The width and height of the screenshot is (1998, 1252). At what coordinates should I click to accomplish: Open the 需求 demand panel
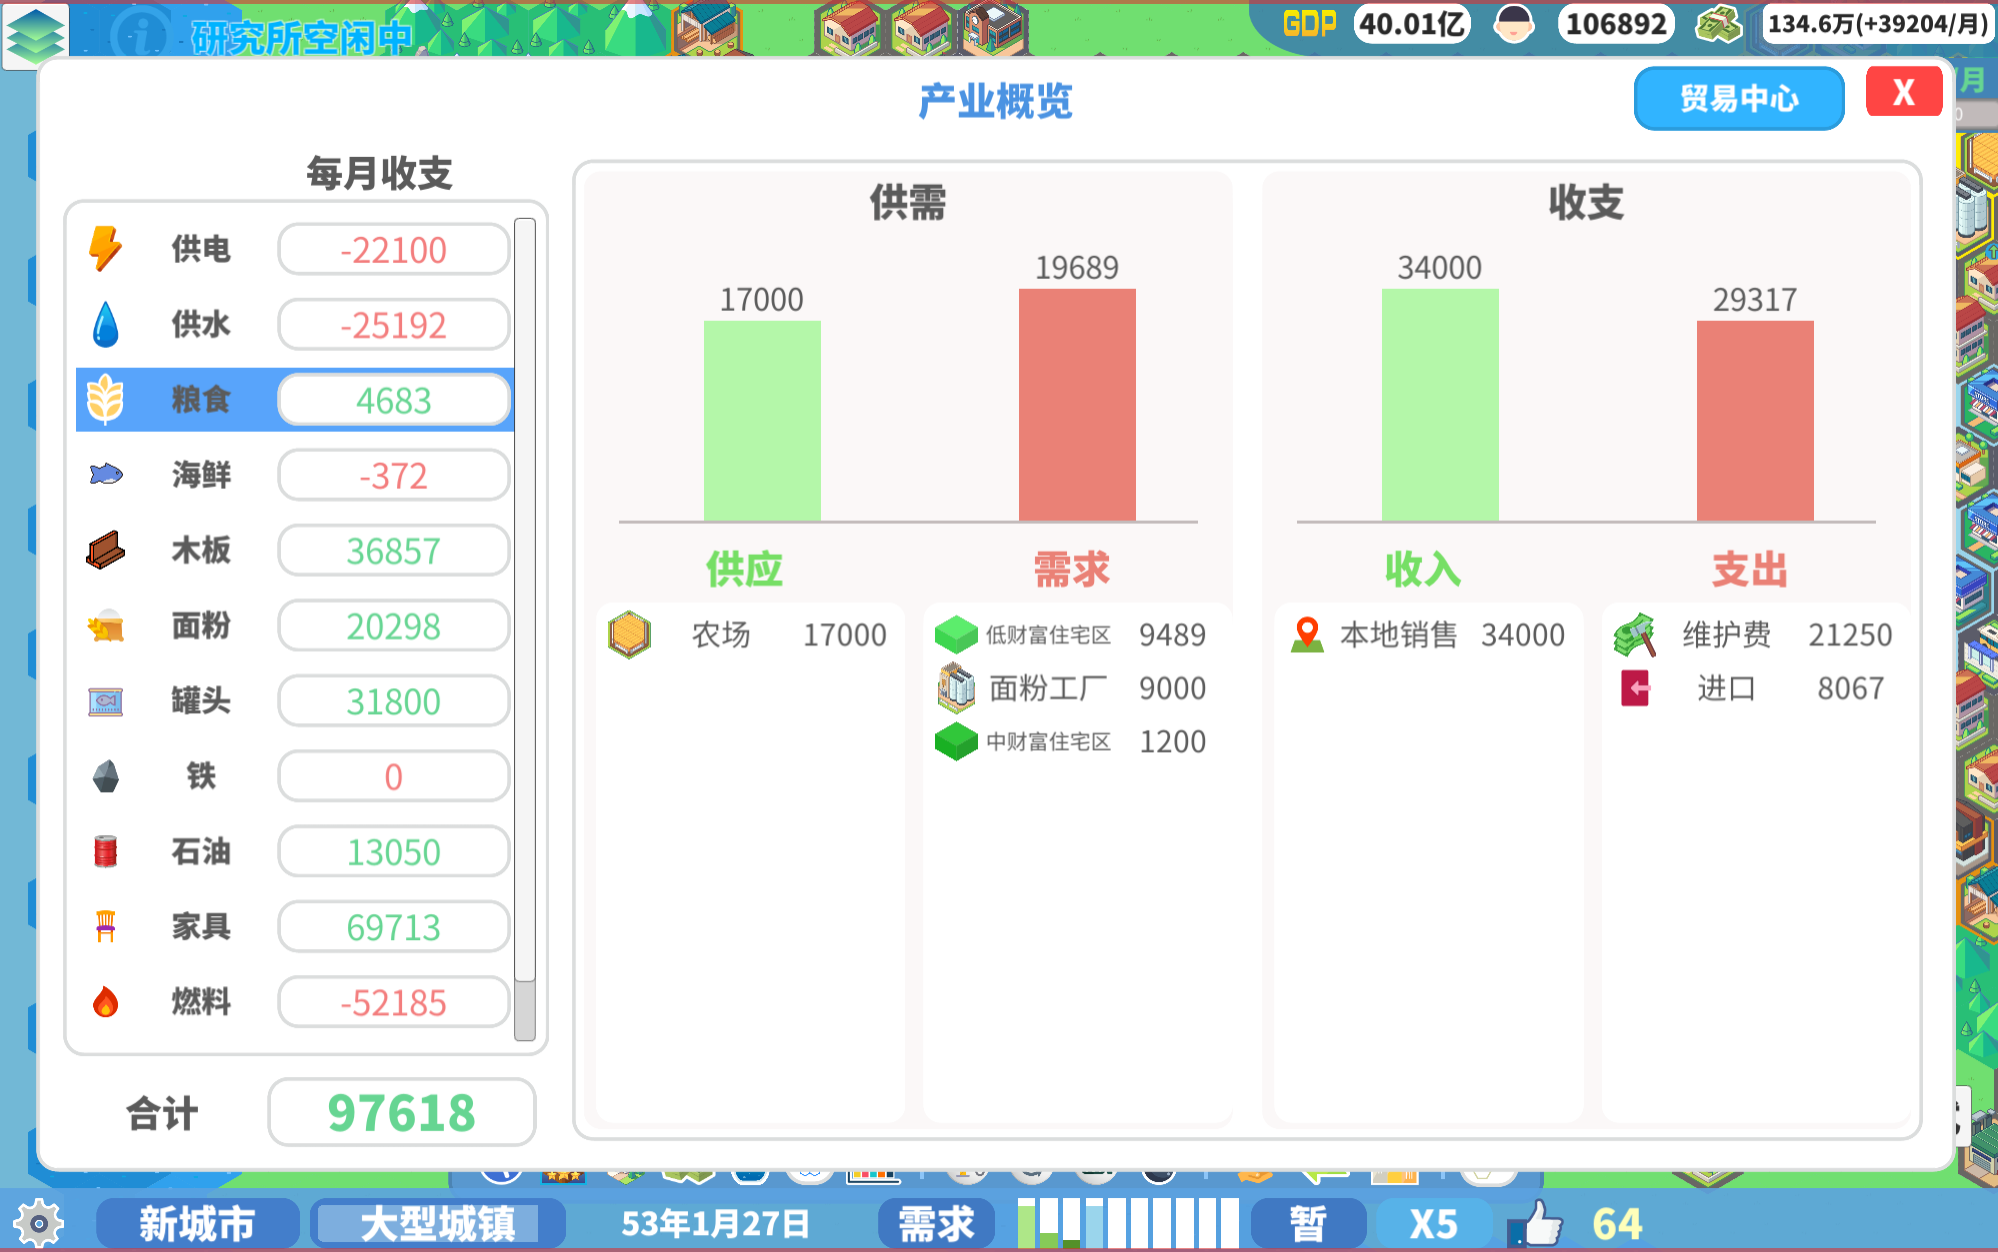(x=936, y=1223)
